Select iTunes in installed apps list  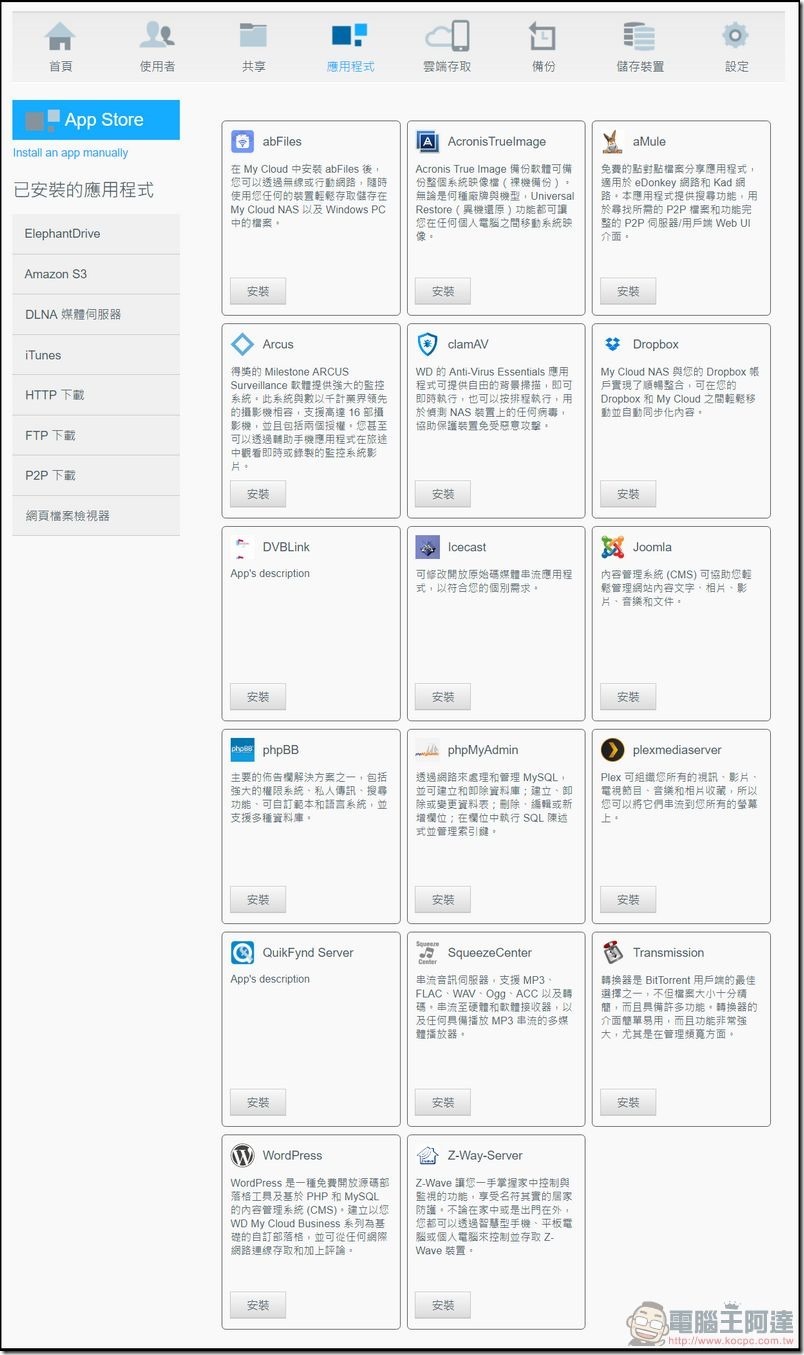click(96, 355)
